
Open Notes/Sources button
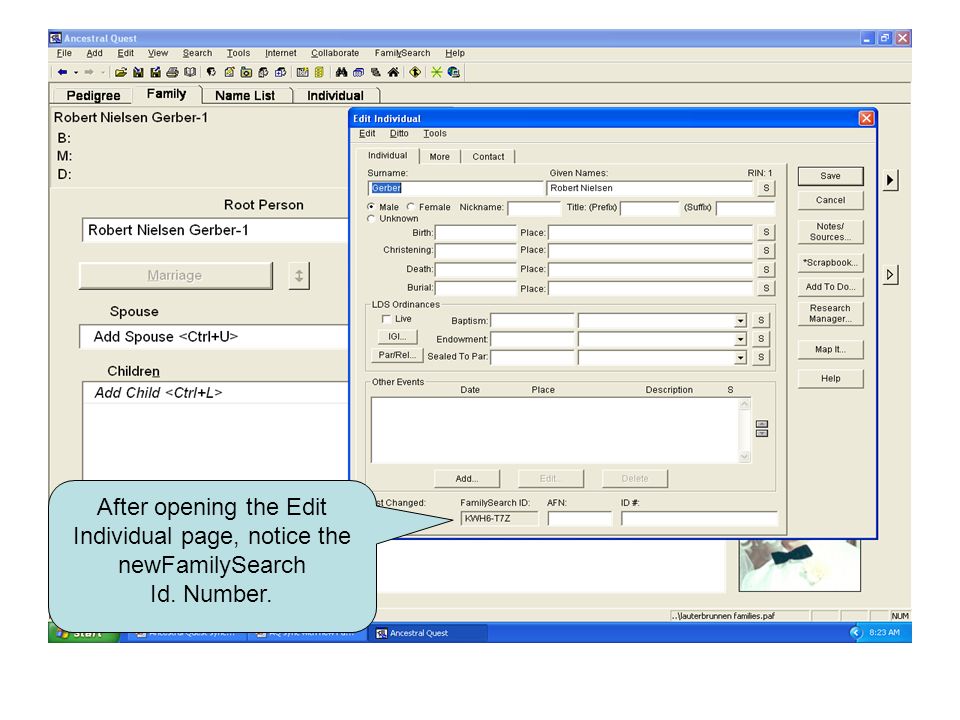[x=830, y=231]
